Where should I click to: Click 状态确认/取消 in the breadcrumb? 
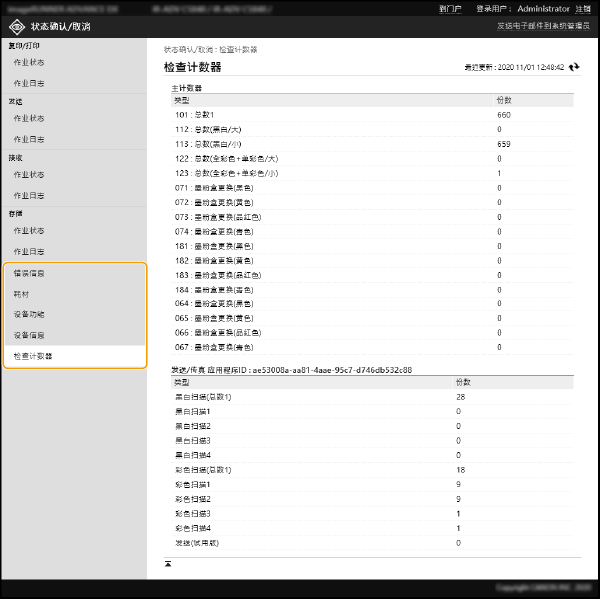[187, 49]
